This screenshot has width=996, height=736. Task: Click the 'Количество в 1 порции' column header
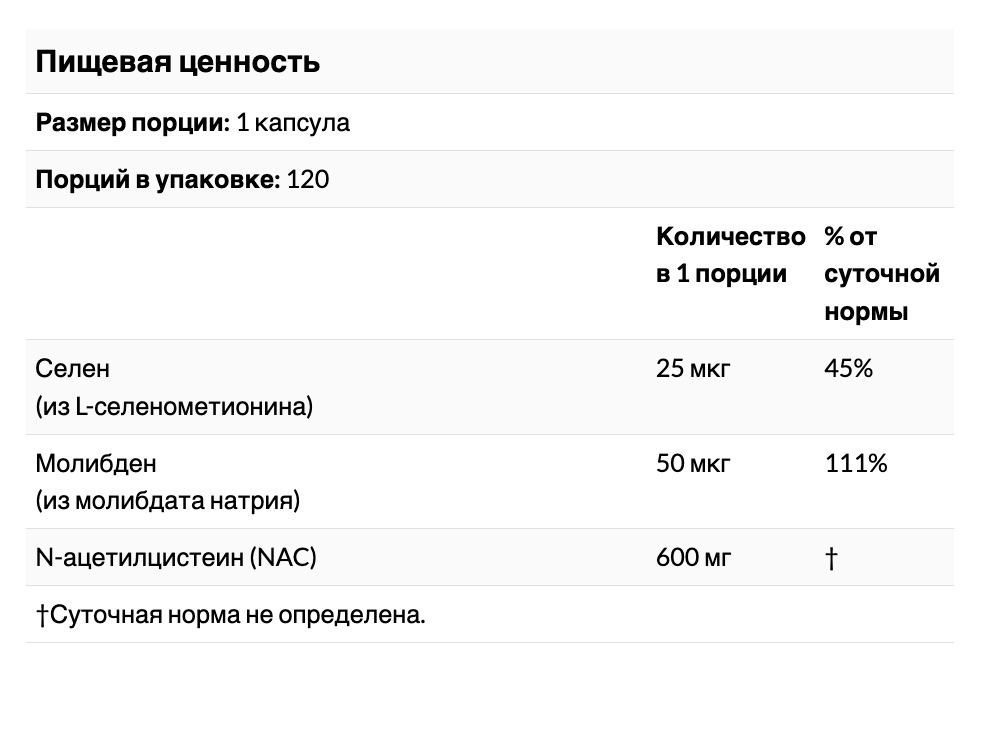[730, 255]
